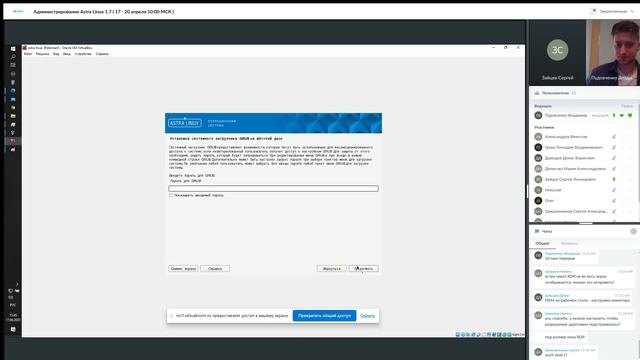Show hidden tray icons chevron in the taskbar
The image size is (640, 360).
17,284
